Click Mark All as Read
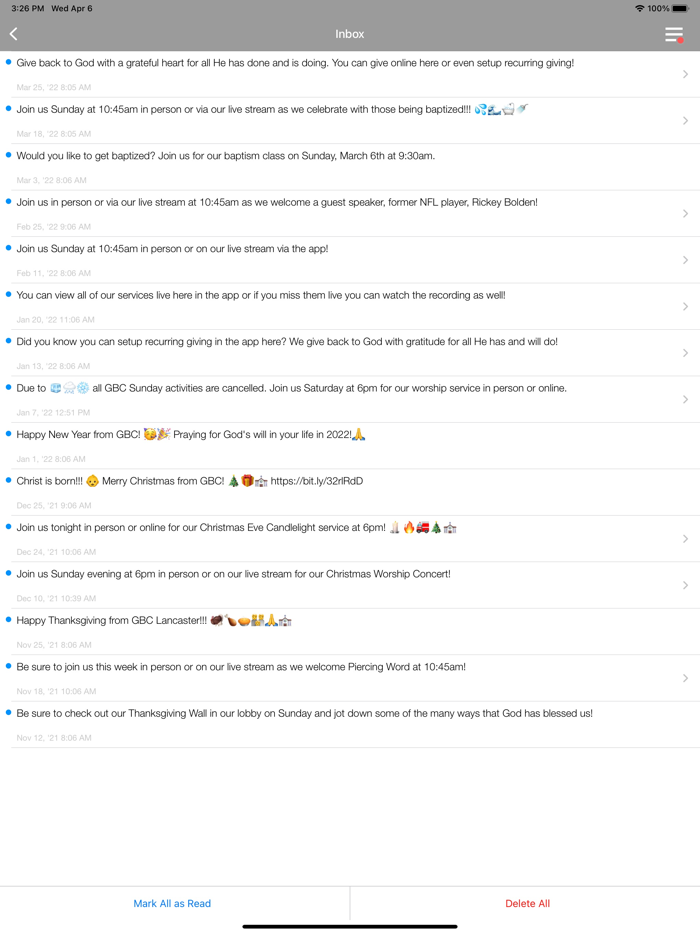 (x=172, y=903)
